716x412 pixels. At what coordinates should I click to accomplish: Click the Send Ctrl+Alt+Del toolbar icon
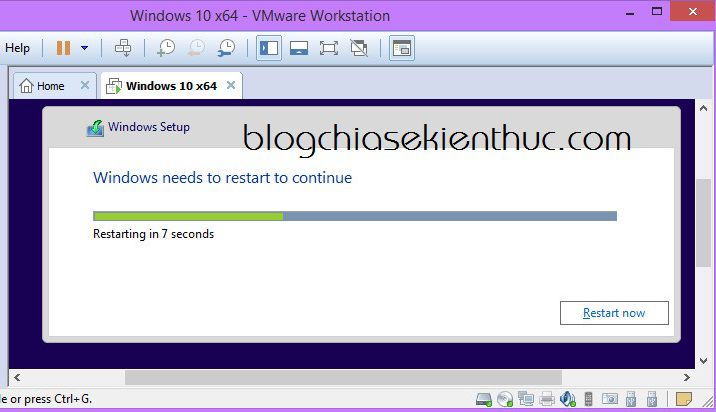pyautogui.click(x=123, y=48)
